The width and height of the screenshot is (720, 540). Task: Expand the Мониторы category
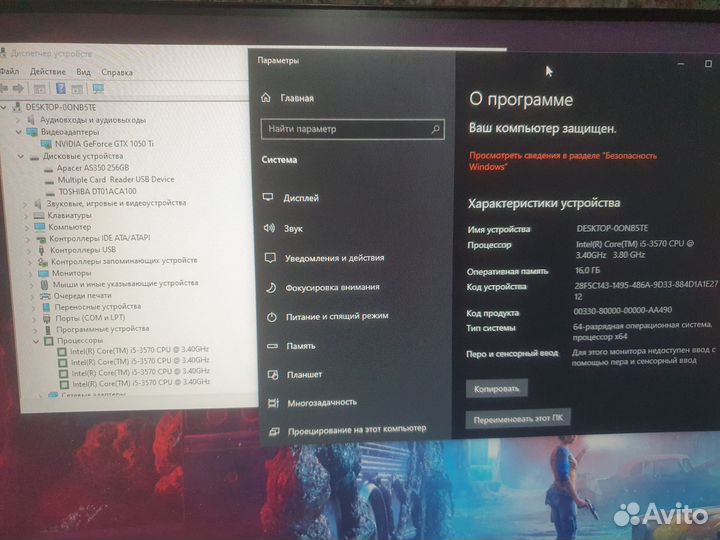pyautogui.click(x=31, y=274)
